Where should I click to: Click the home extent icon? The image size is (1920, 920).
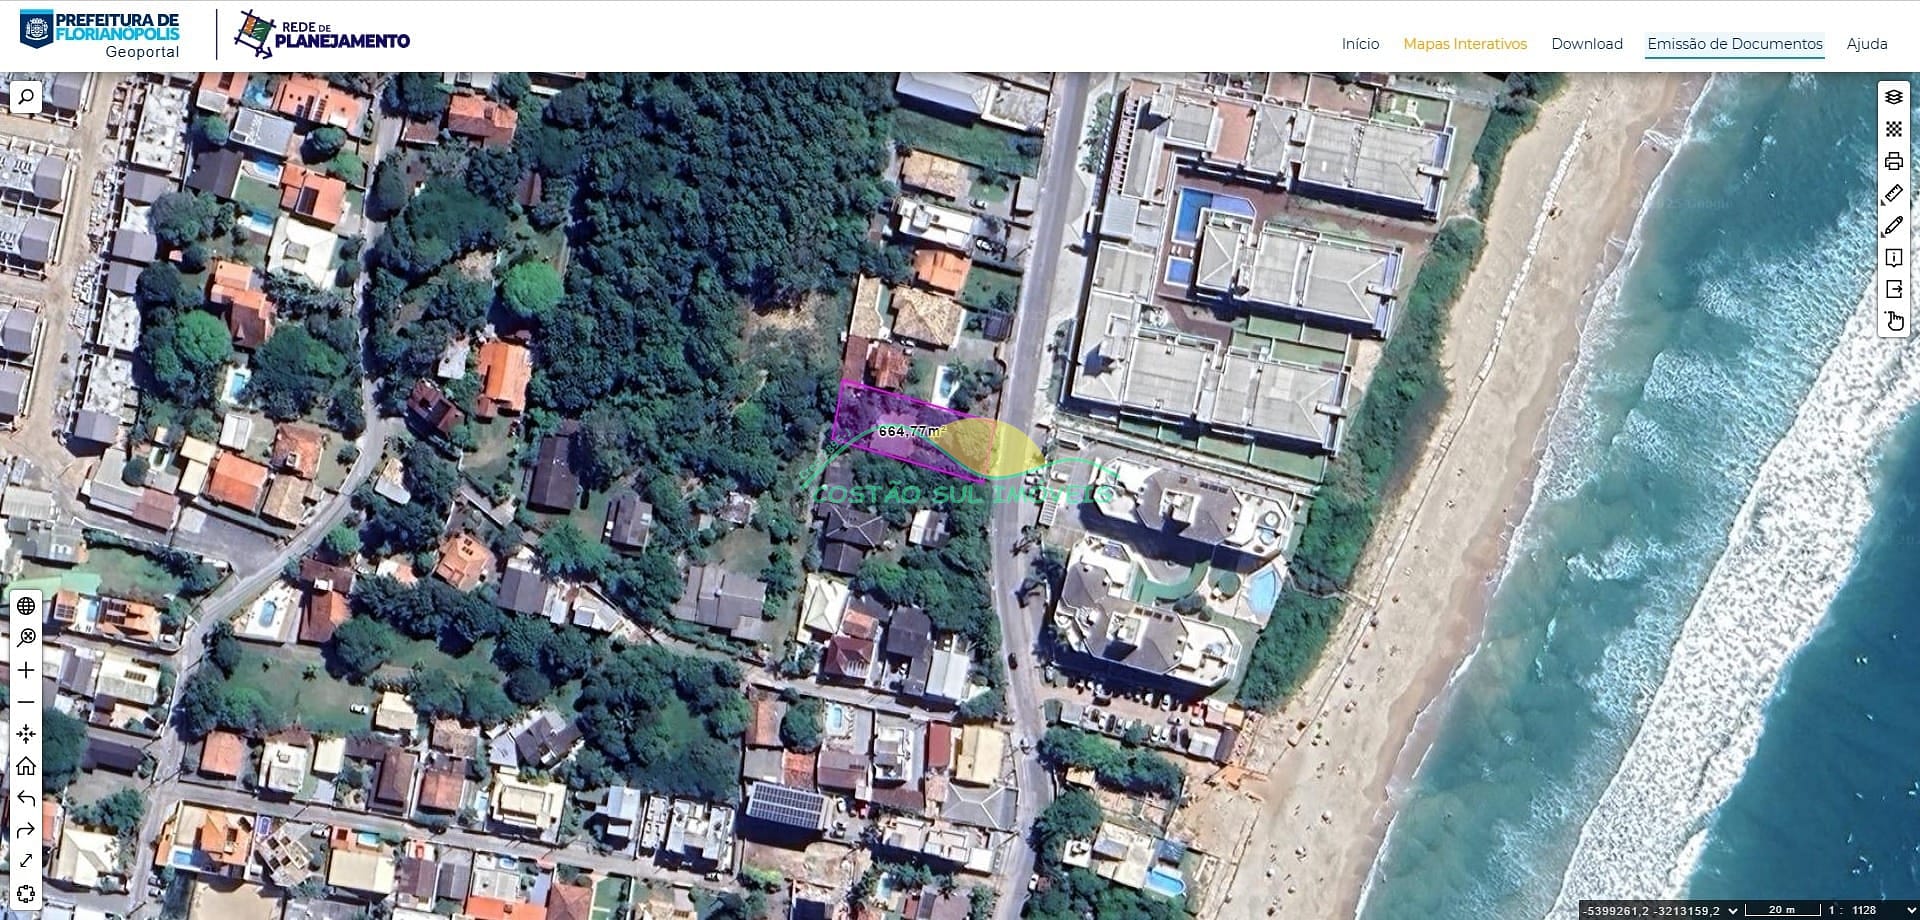pos(26,766)
